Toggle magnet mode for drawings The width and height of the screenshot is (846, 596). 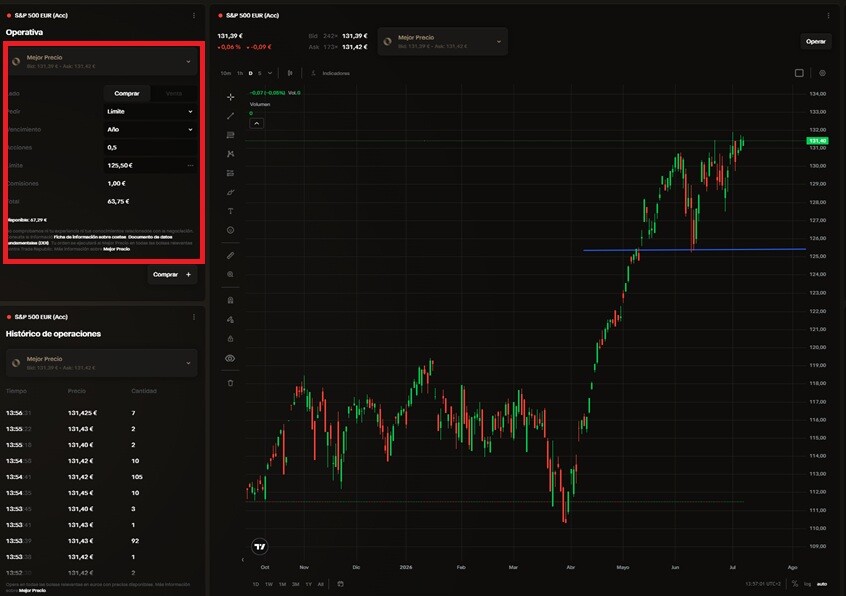click(x=230, y=300)
